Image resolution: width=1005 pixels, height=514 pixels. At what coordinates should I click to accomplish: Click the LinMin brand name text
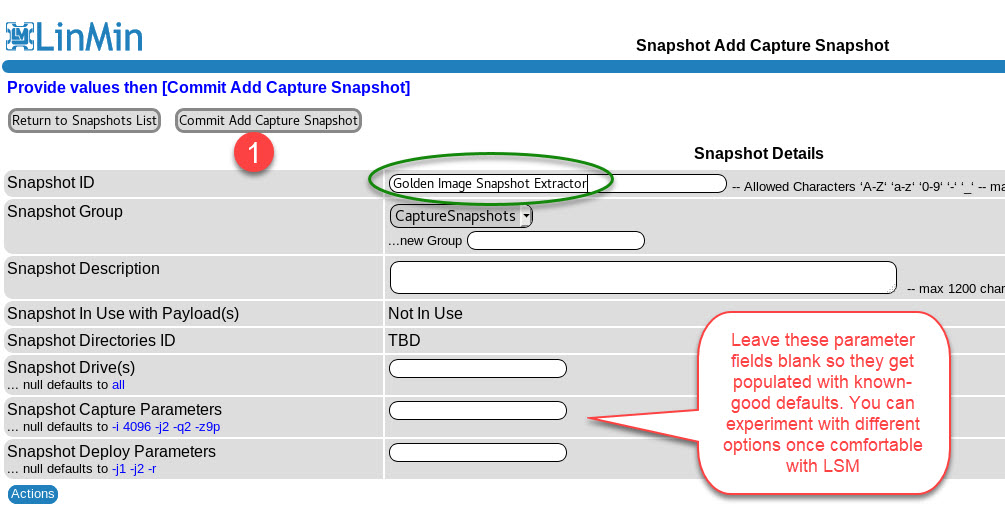90,35
